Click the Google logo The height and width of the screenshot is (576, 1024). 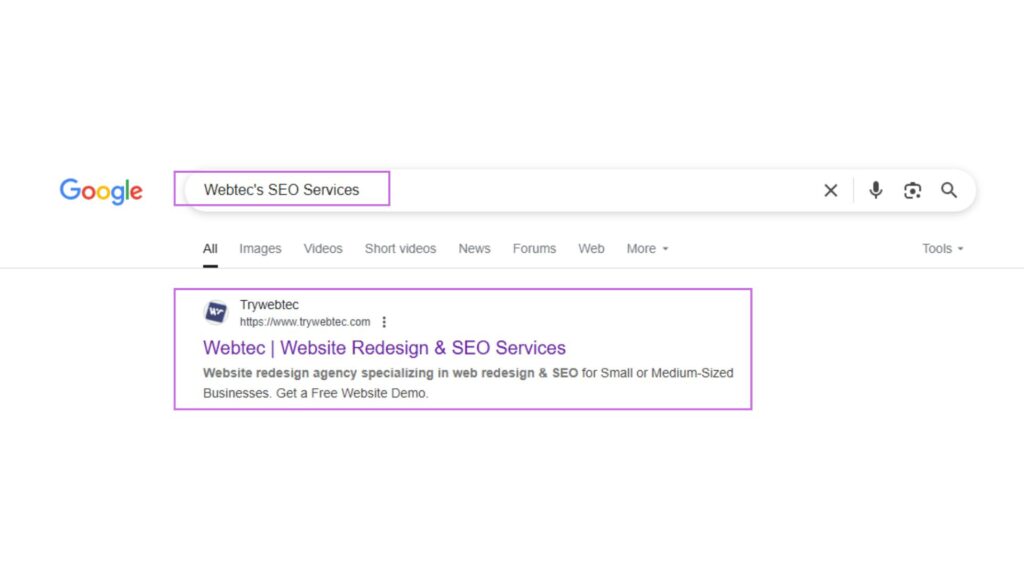point(101,191)
